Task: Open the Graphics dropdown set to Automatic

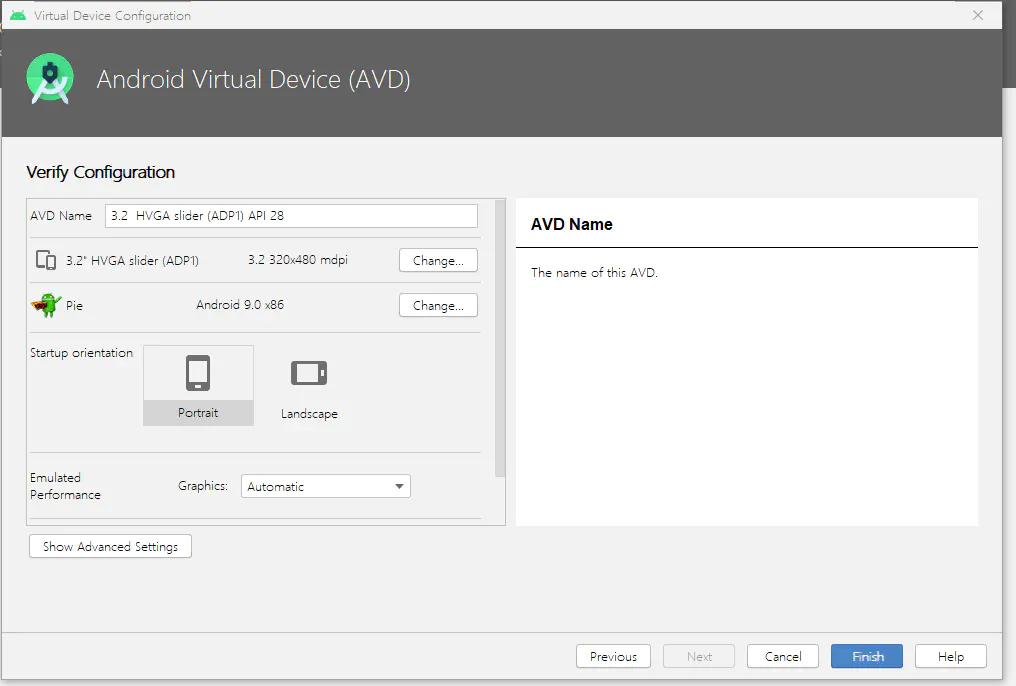Action: click(325, 486)
